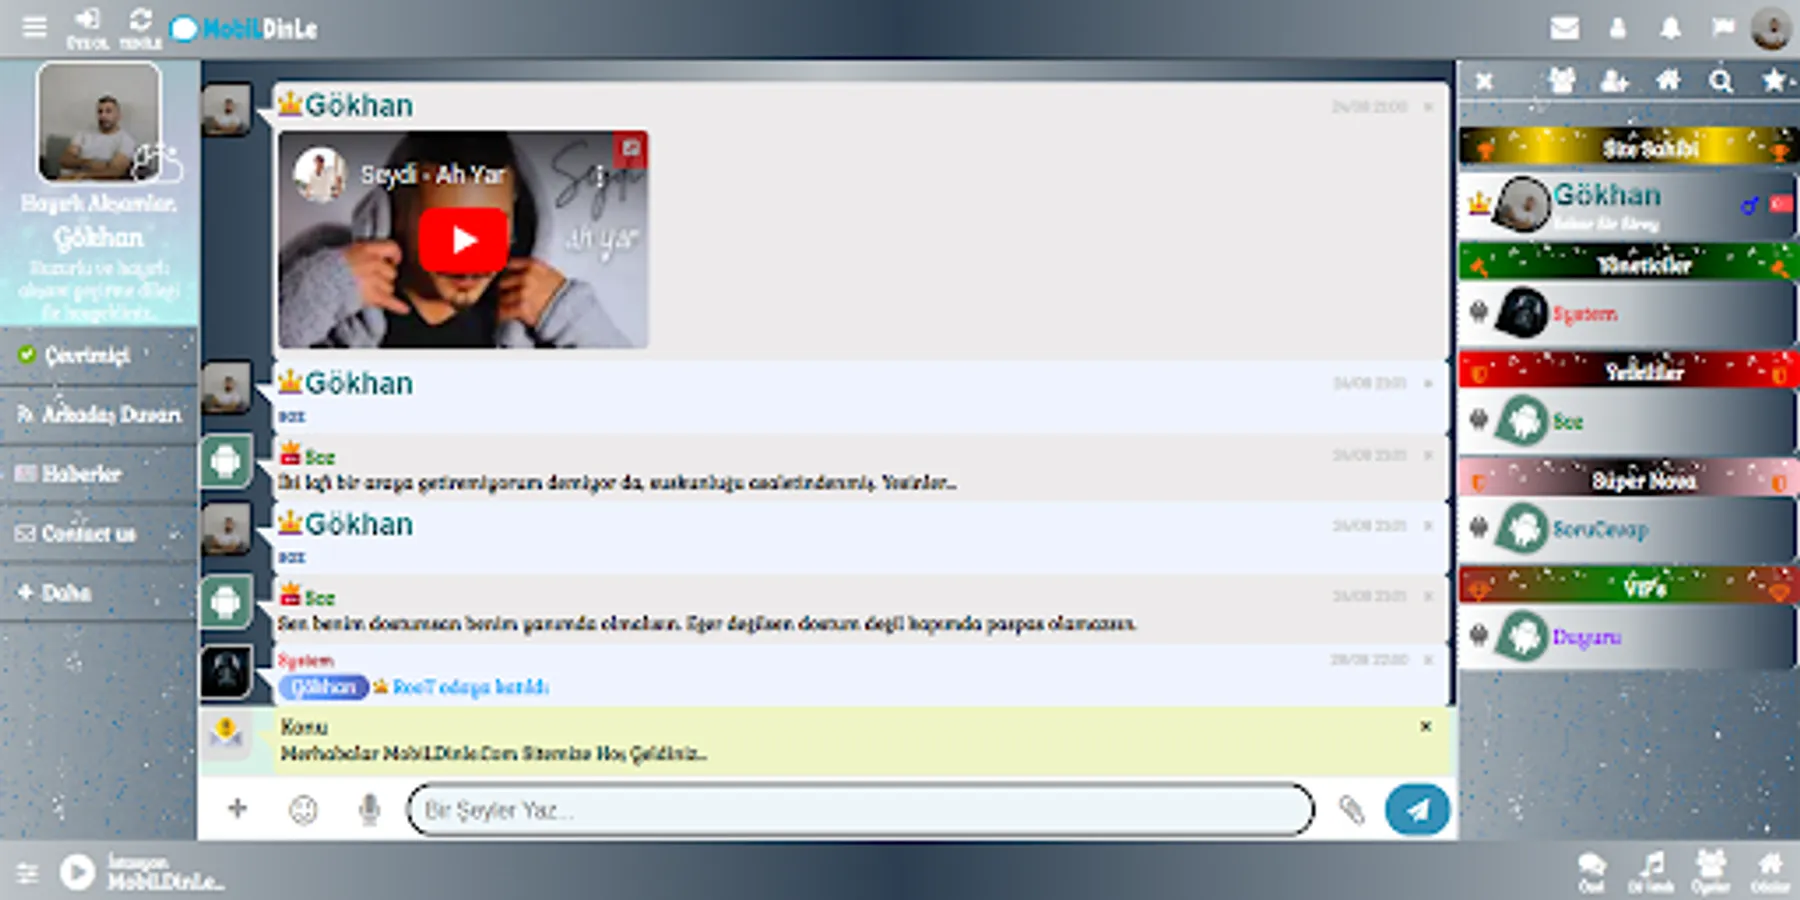Screen dimensions: 1800x900
Task: Click the refresh arrows icon in the header
Action: [x=140, y=21]
